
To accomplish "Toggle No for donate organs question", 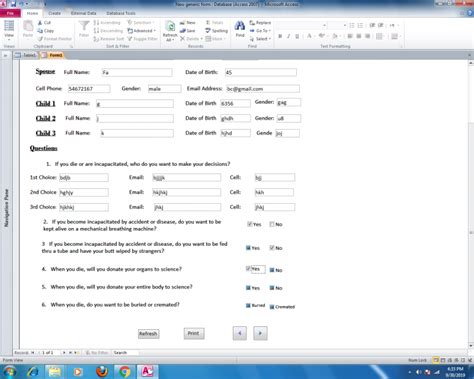I will (x=272, y=270).
